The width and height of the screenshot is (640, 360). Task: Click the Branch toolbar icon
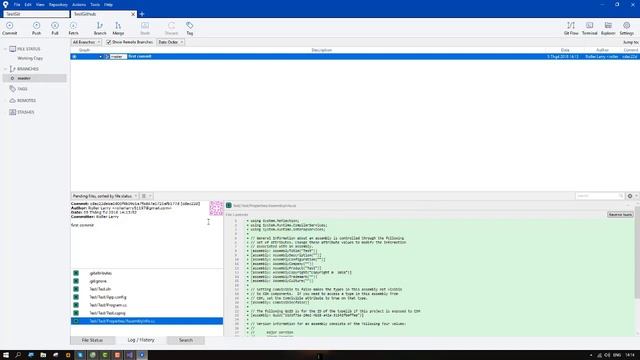100,28
